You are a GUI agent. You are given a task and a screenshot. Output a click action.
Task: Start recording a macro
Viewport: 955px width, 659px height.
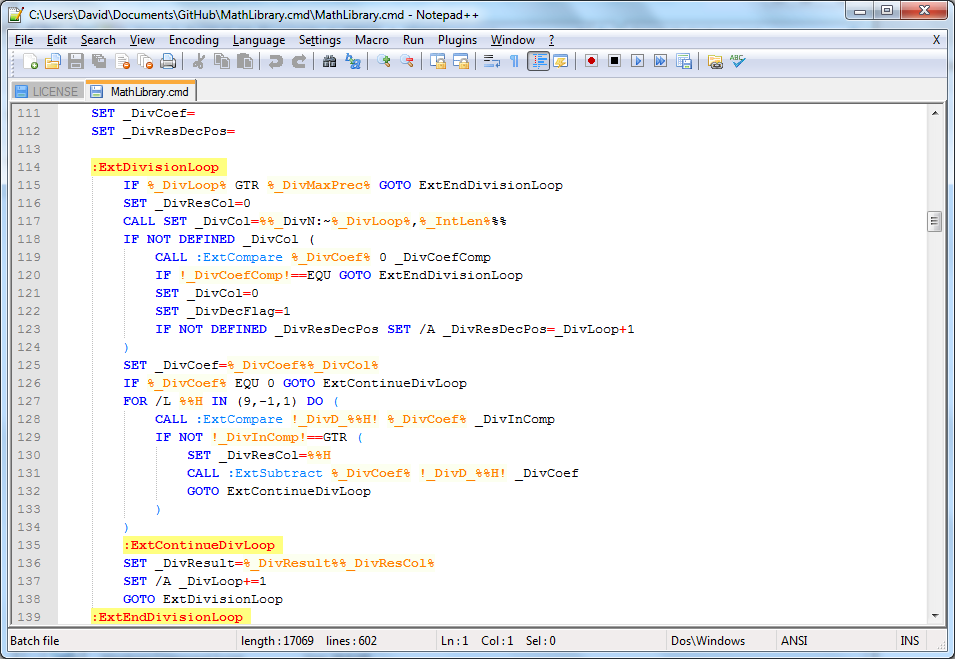(x=591, y=61)
